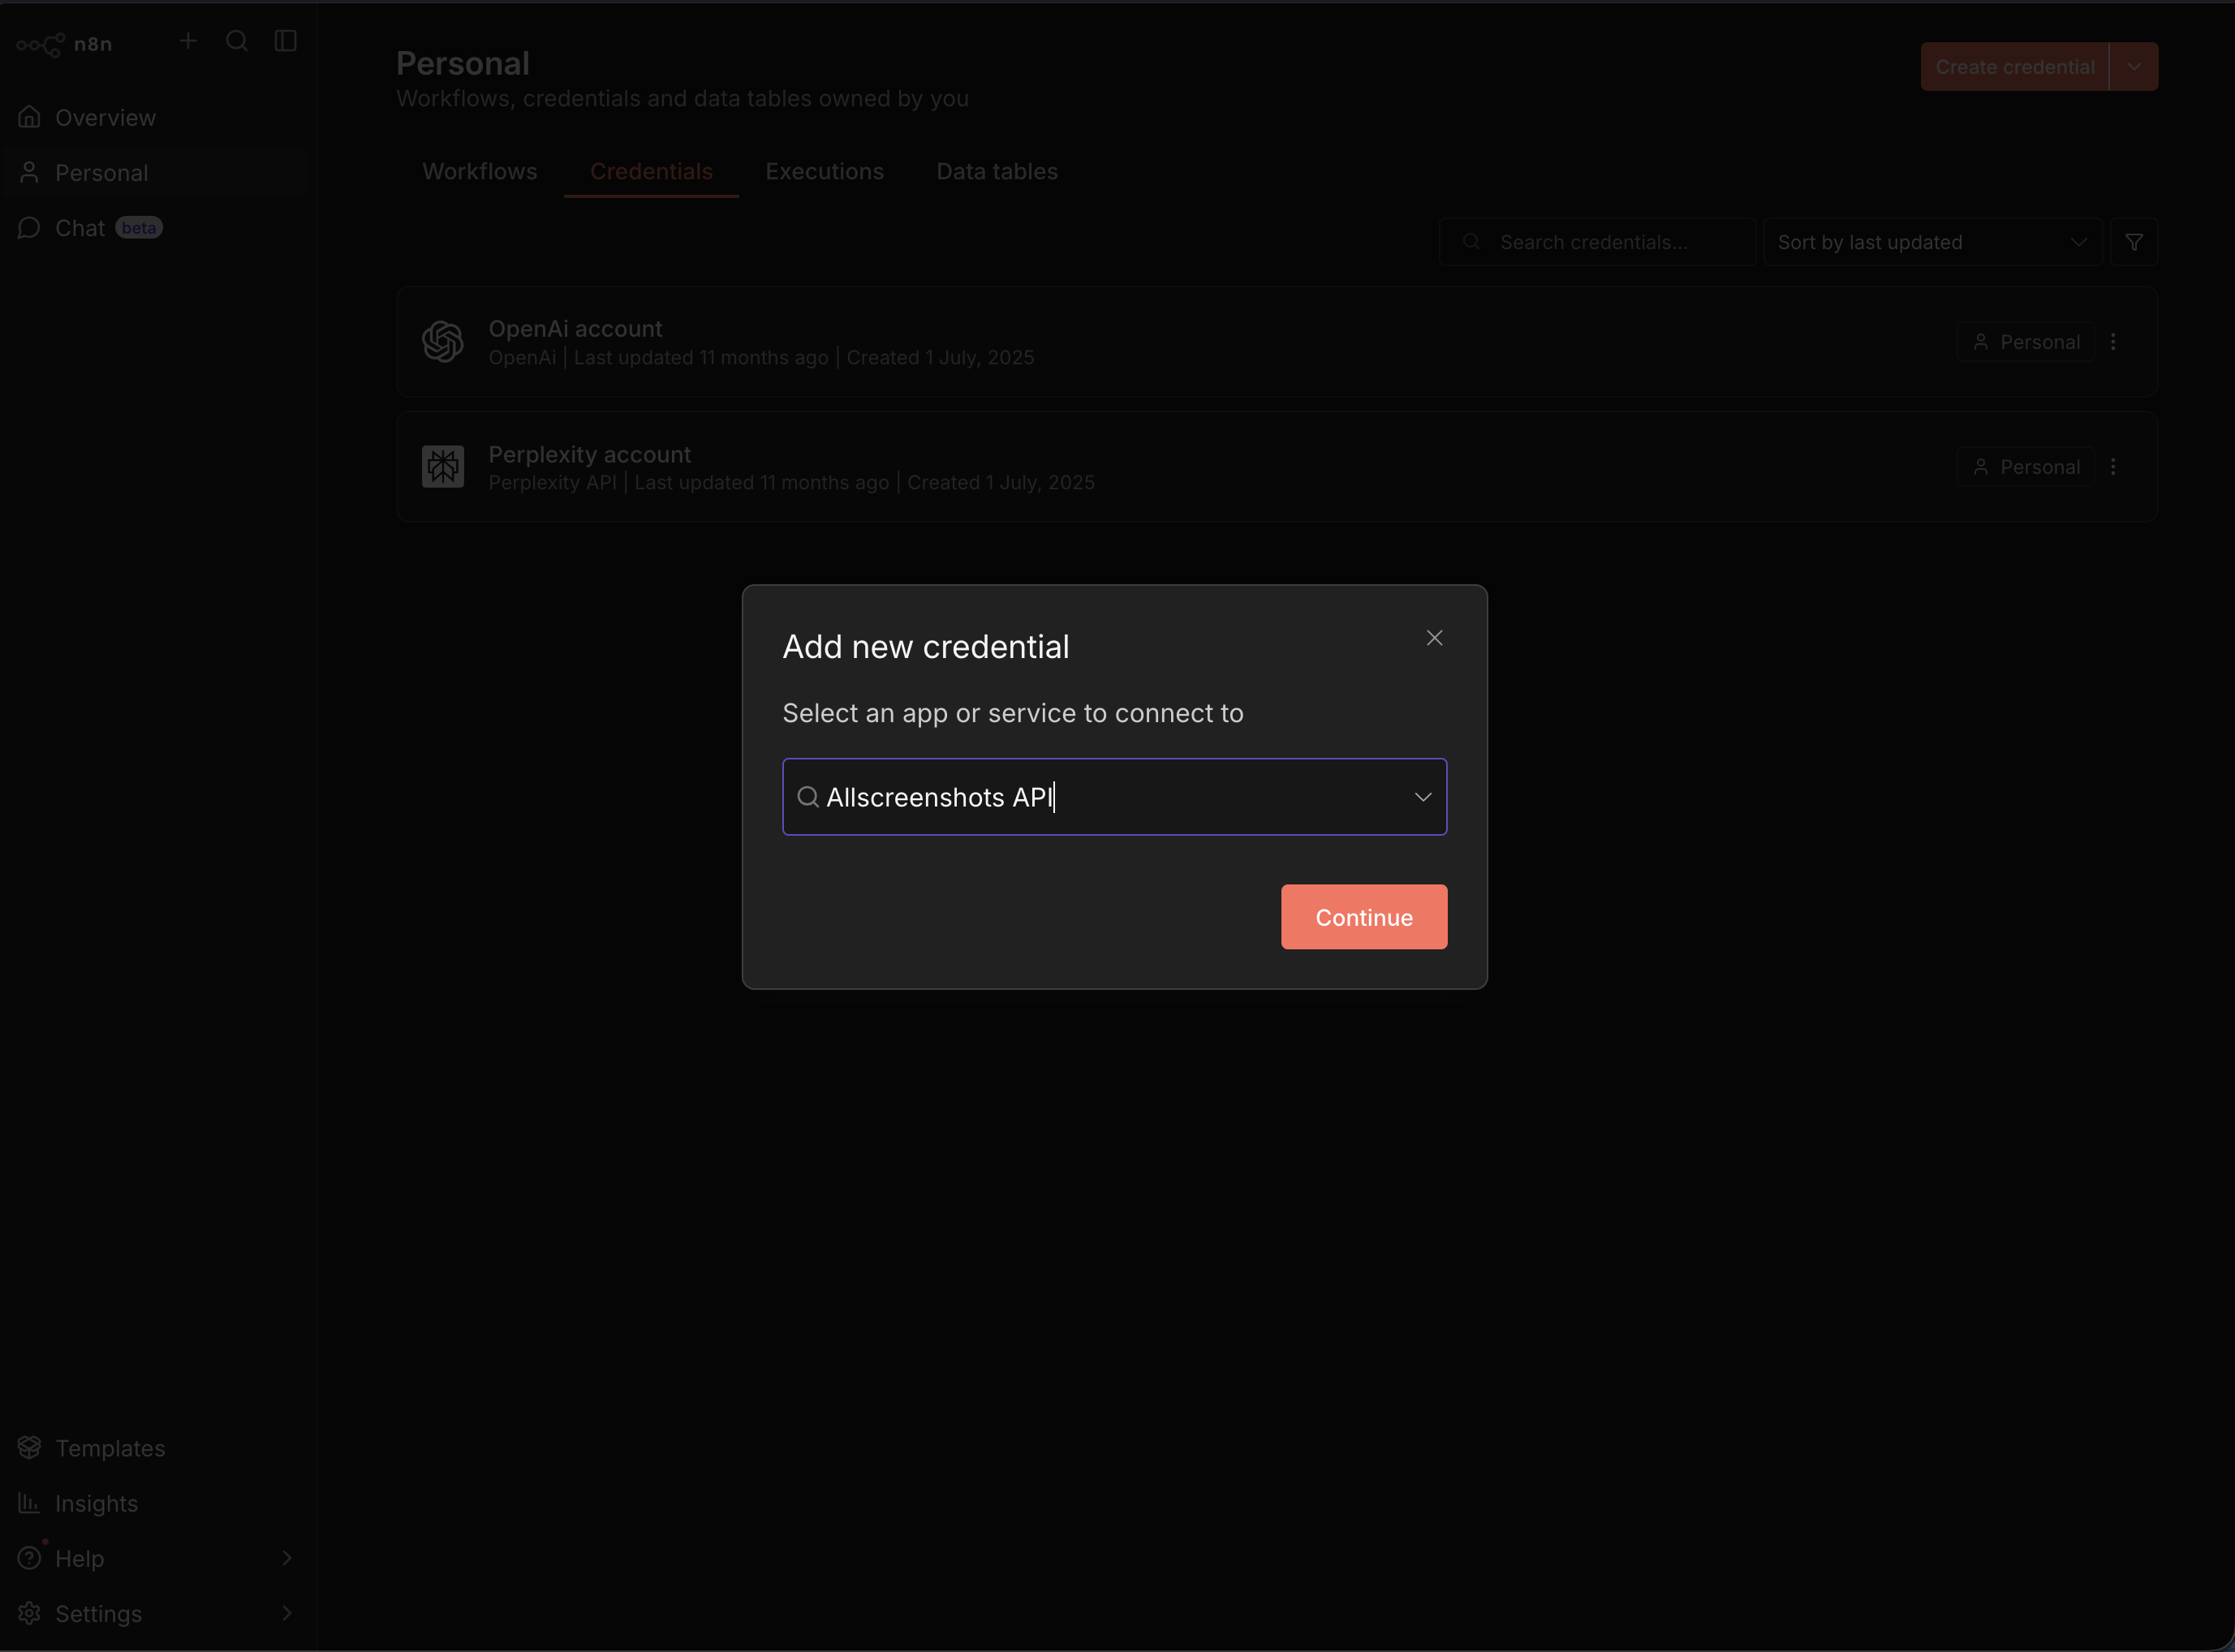This screenshot has width=2235, height=1652.
Task: Switch to the Executions tab
Action: tap(824, 171)
